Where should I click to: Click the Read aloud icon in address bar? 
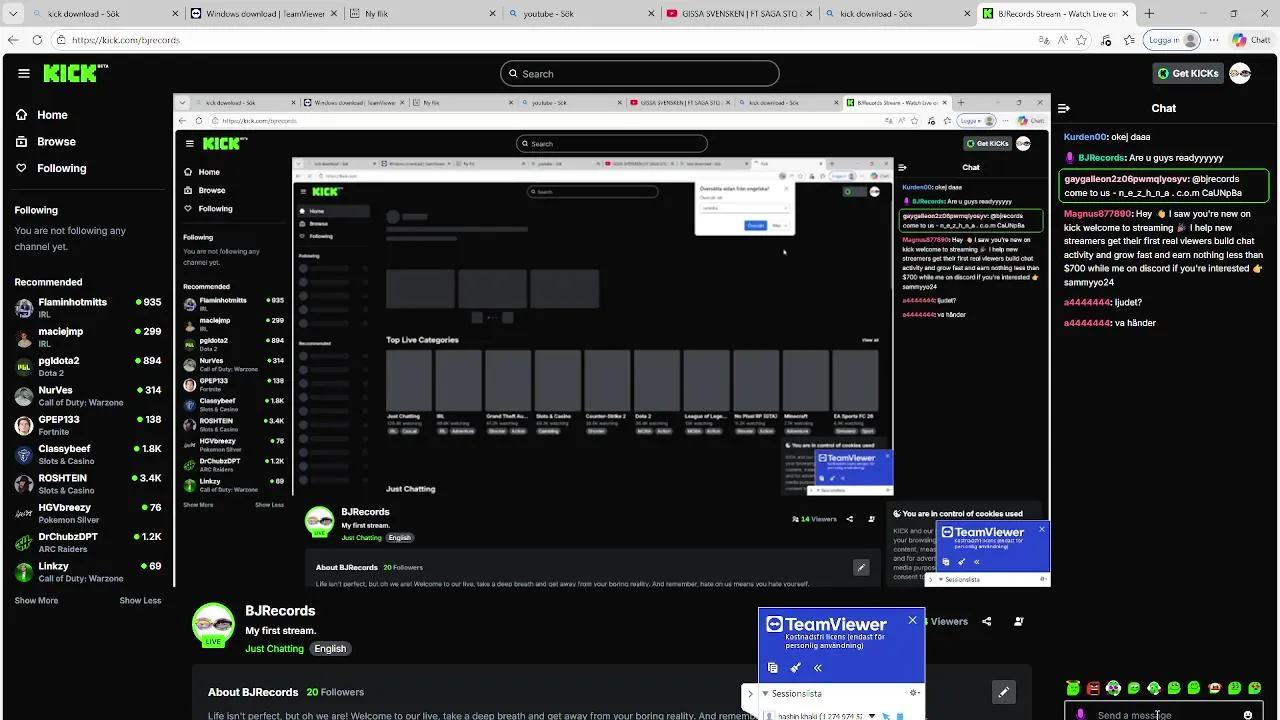coord(1062,40)
